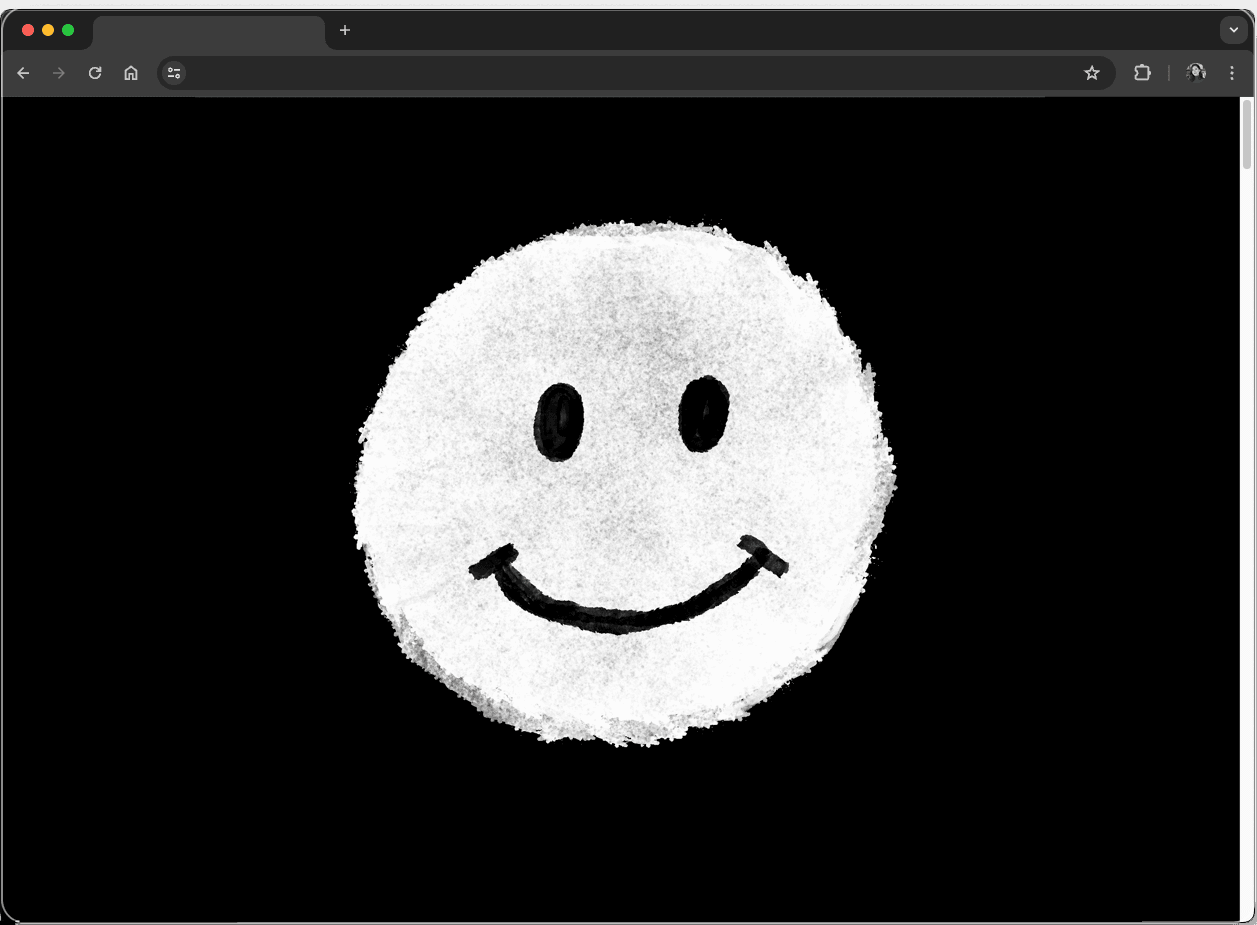The height and width of the screenshot is (925, 1257).
Task: Click the smiley face's left eye
Action: click(559, 422)
